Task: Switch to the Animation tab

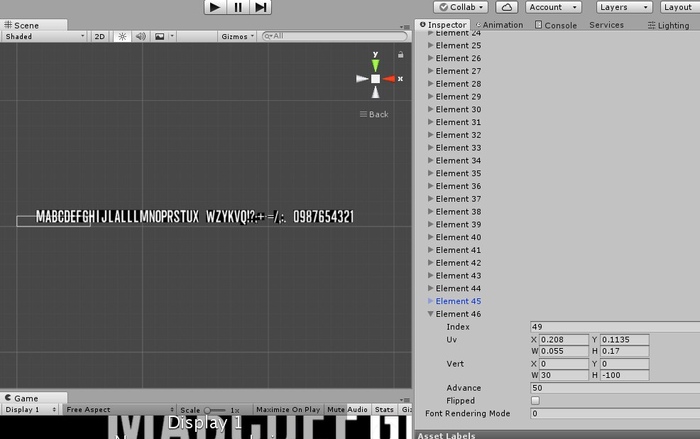Action: (x=499, y=25)
